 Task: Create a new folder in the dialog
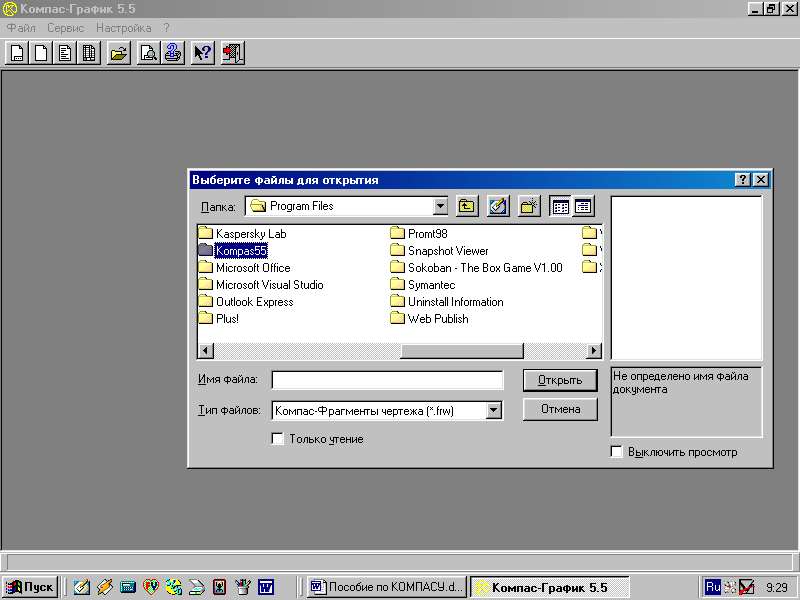coord(529,206)
